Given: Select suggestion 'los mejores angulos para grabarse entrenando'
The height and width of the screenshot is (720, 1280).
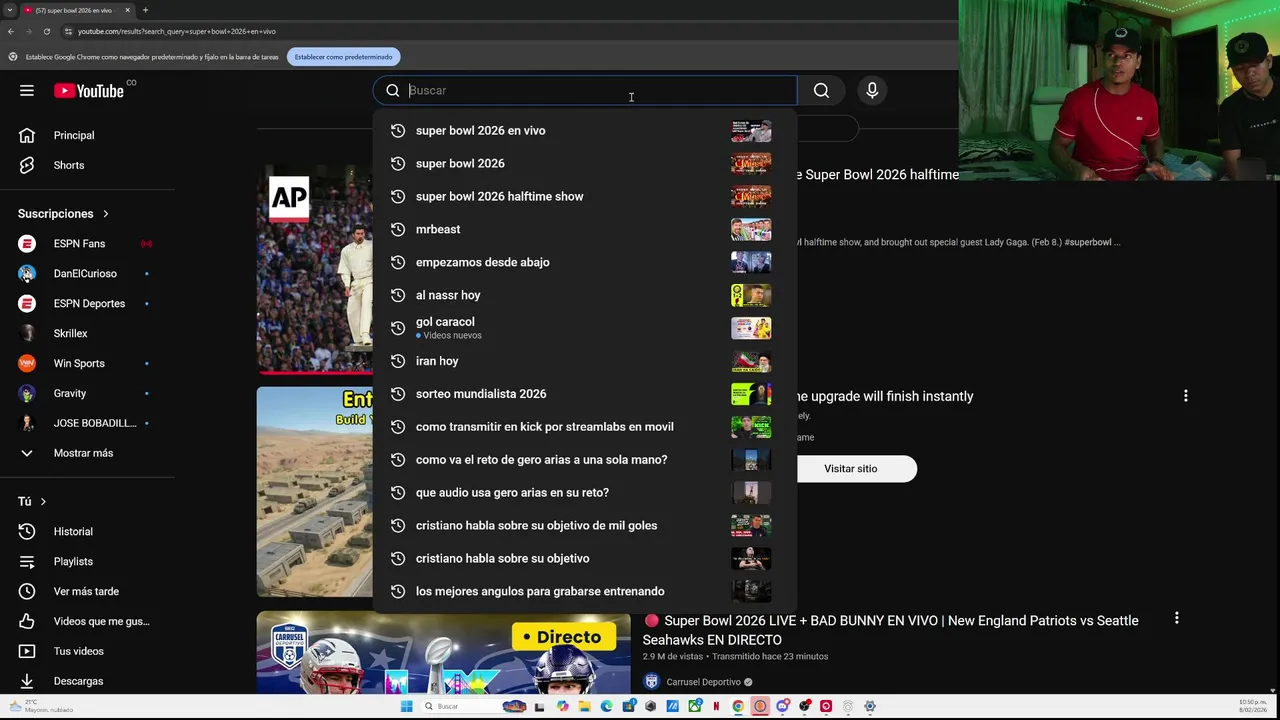Looking at the screenshot, I should click(x=585, y=591).
